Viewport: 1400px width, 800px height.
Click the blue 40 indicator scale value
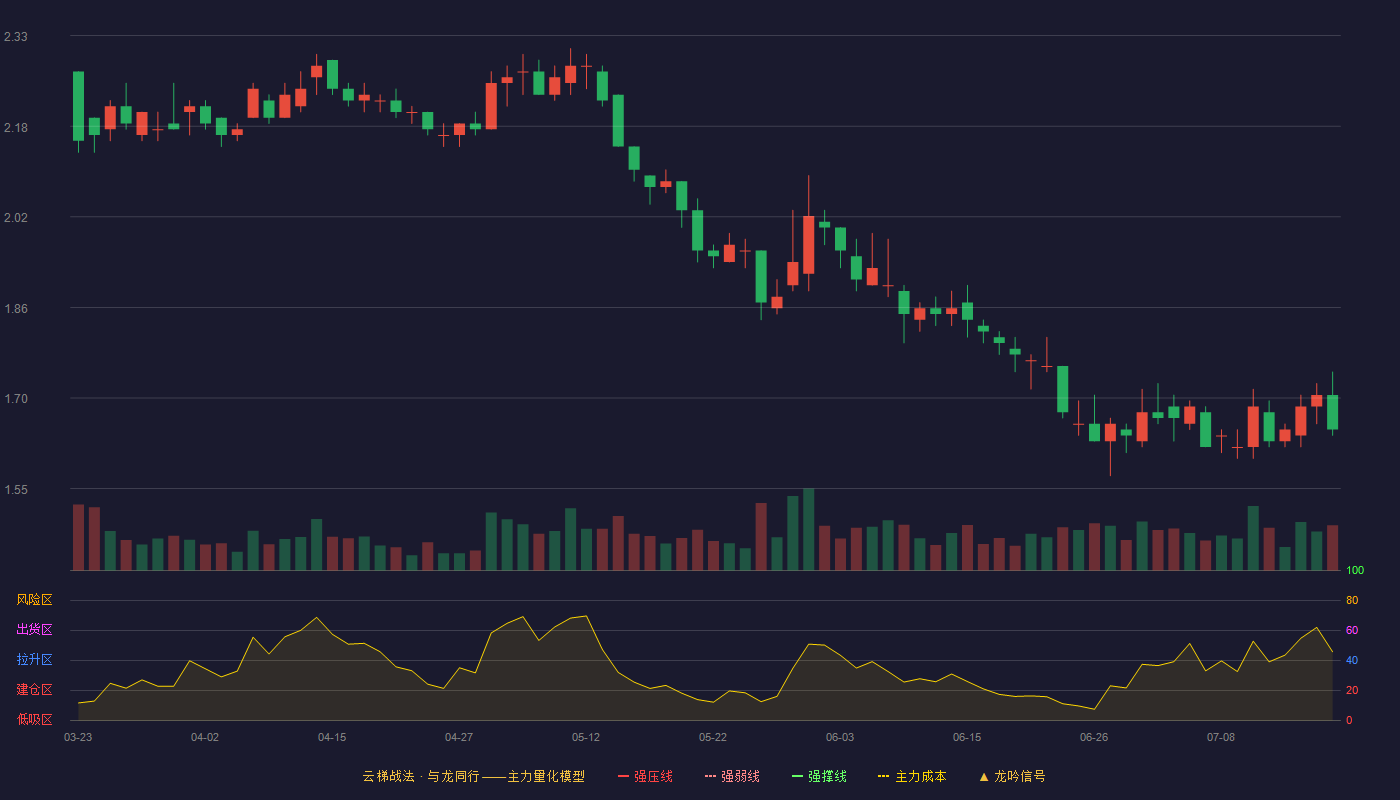tap(1352, 660)
